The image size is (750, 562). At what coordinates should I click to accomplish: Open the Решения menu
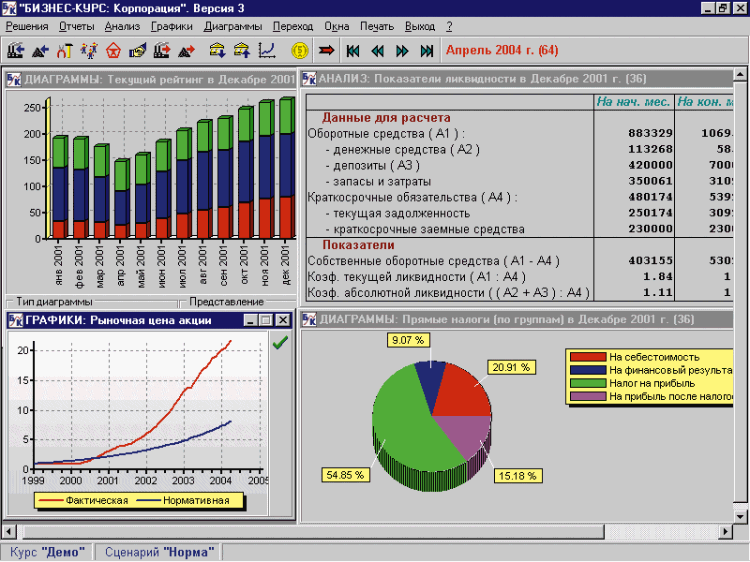(26, 26)
